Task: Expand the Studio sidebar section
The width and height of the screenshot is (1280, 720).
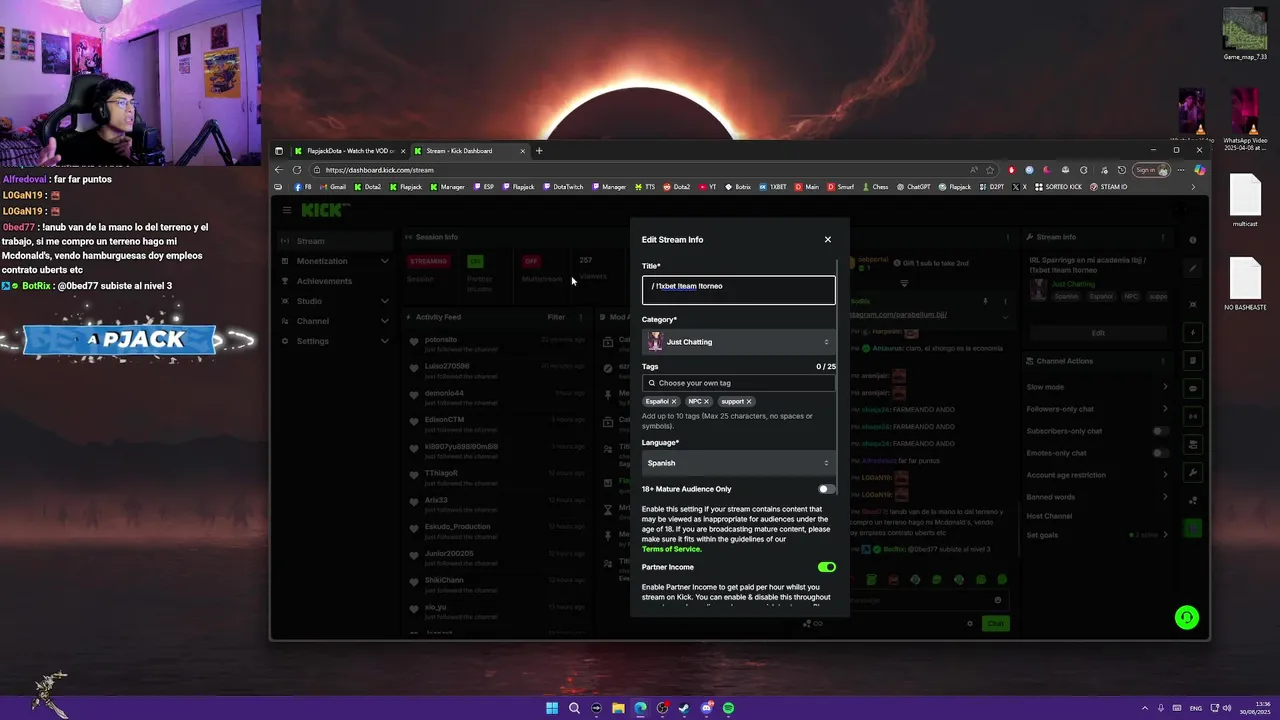Action: 335,301
